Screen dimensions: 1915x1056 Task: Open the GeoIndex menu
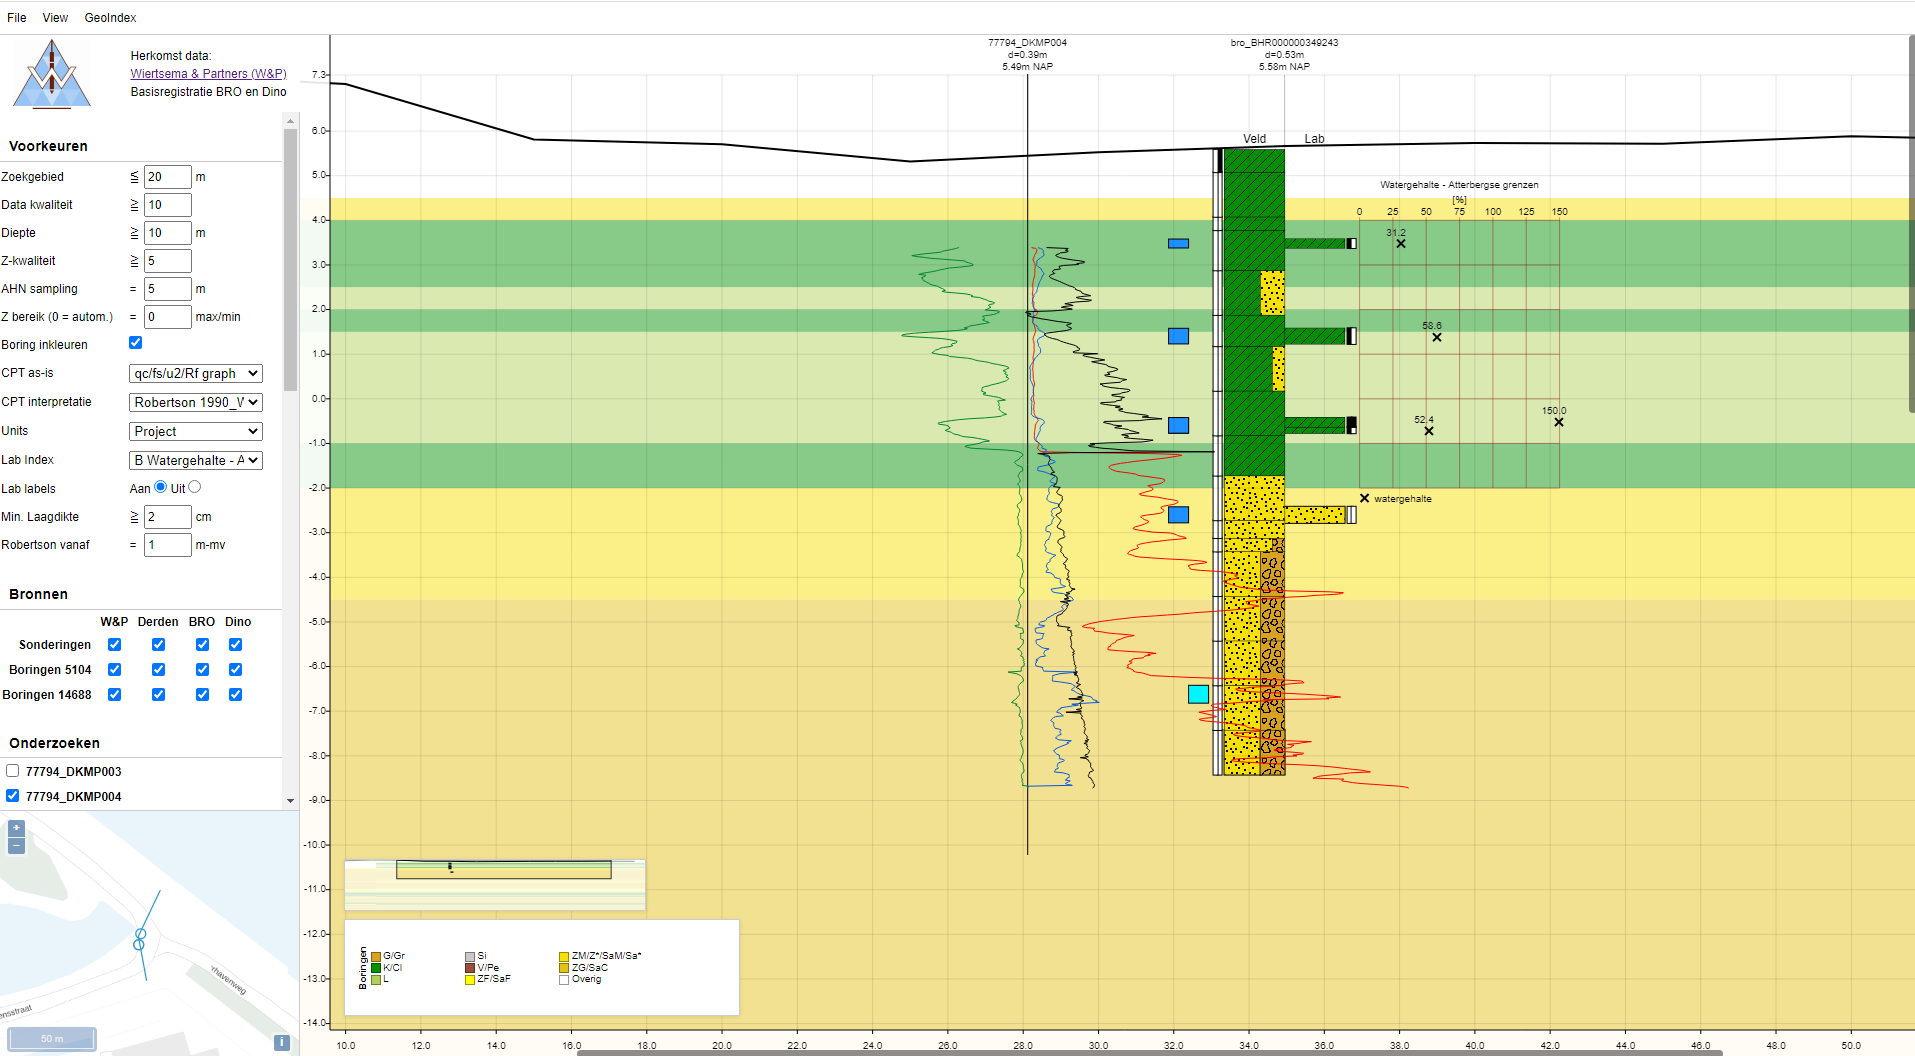click(110, 18)
